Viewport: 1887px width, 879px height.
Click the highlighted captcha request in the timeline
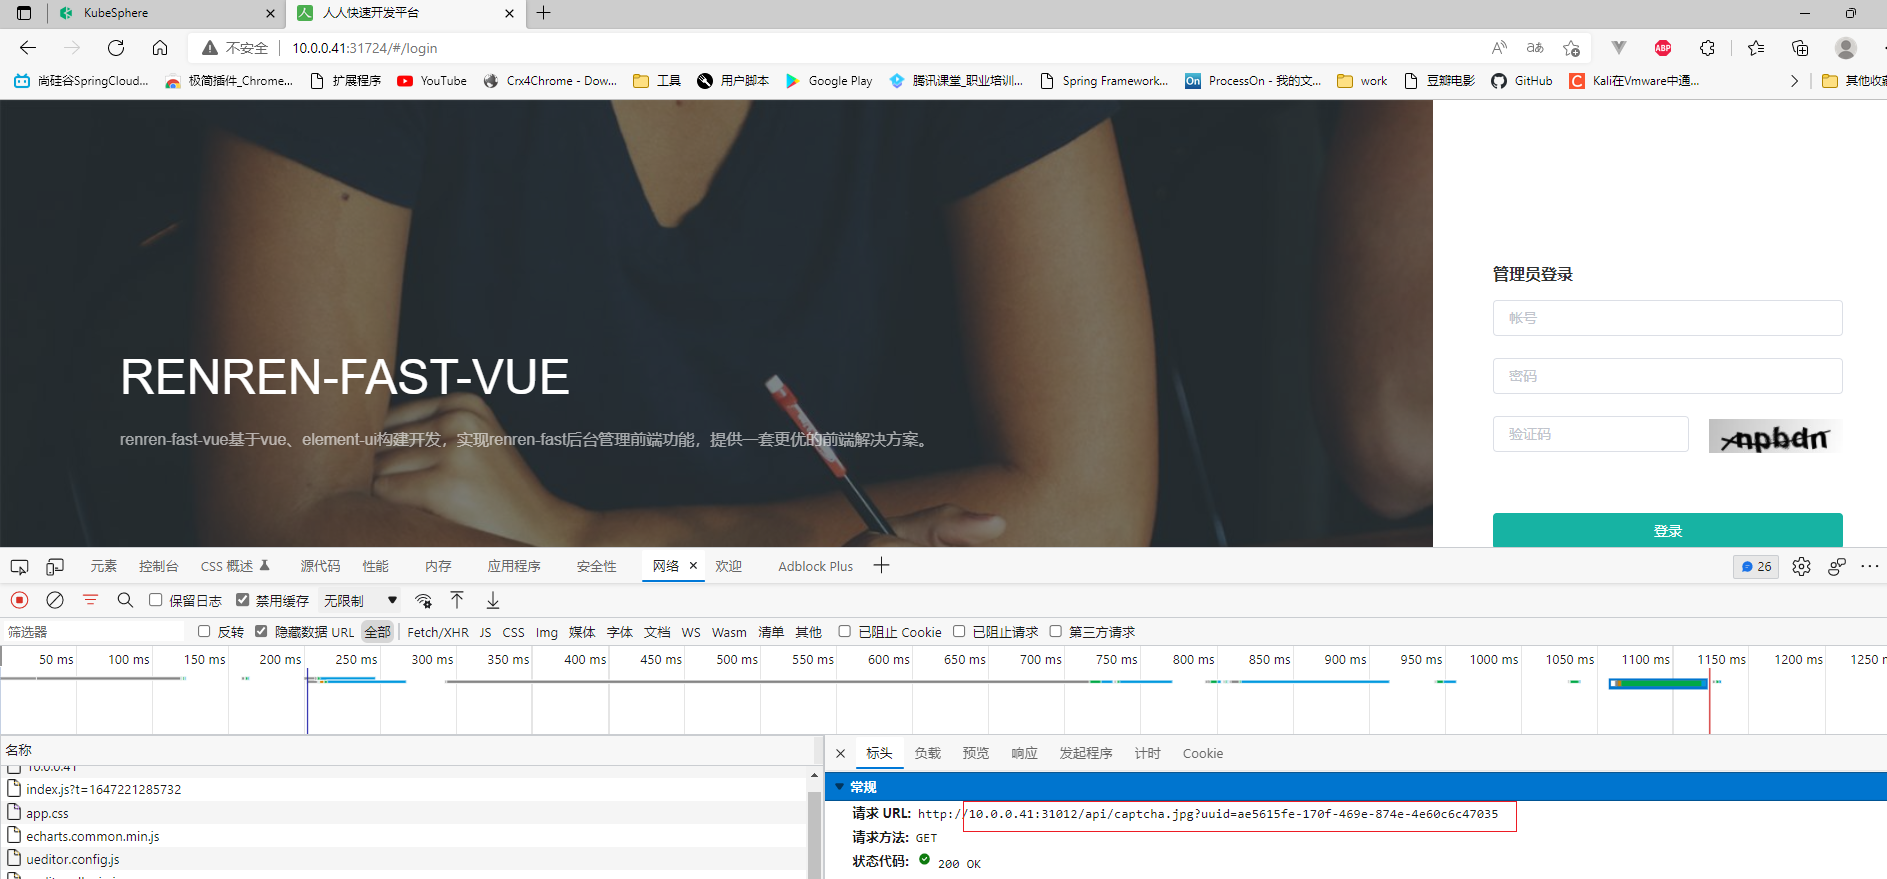tap(1658, 683)
